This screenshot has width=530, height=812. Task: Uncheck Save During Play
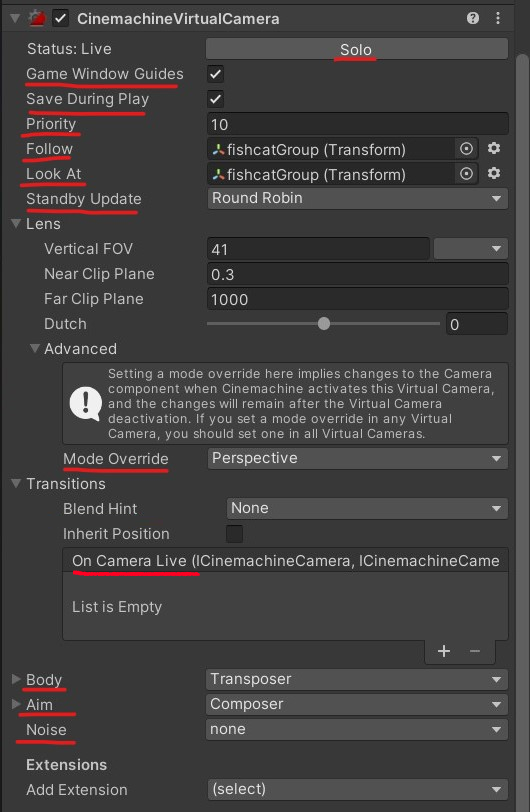(216, 99)
